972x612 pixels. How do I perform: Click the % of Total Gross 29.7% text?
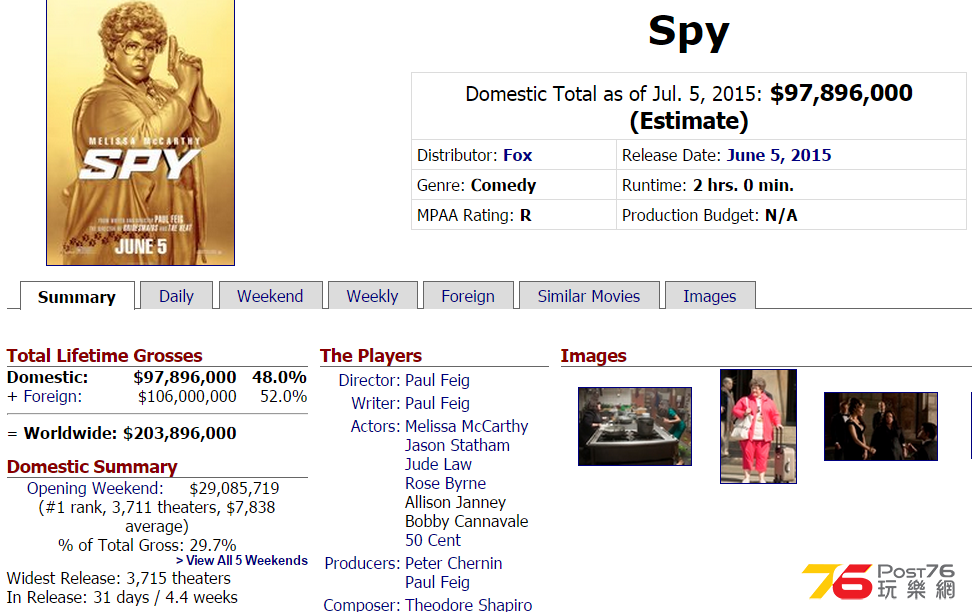[148, 545]
